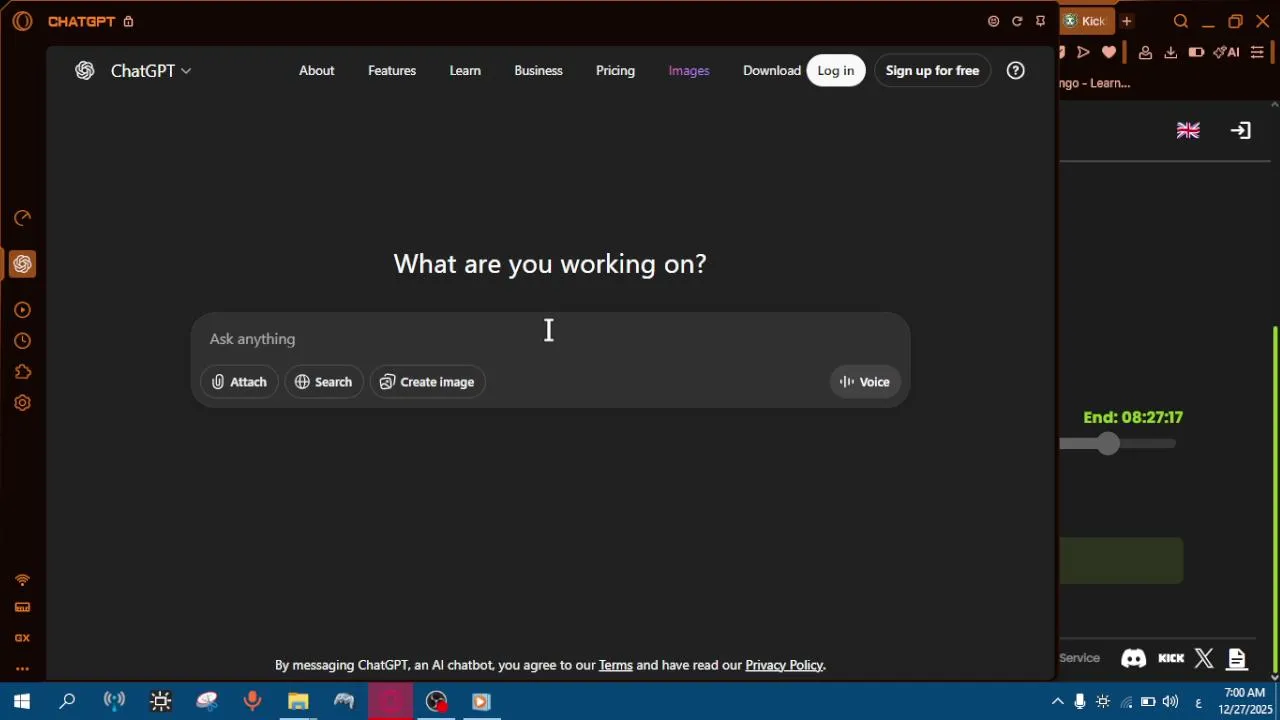The height and width of the screenshot is (720, 1280).
Task: Open the History clock sidebar icon
Action: click(x=22, y=341)
